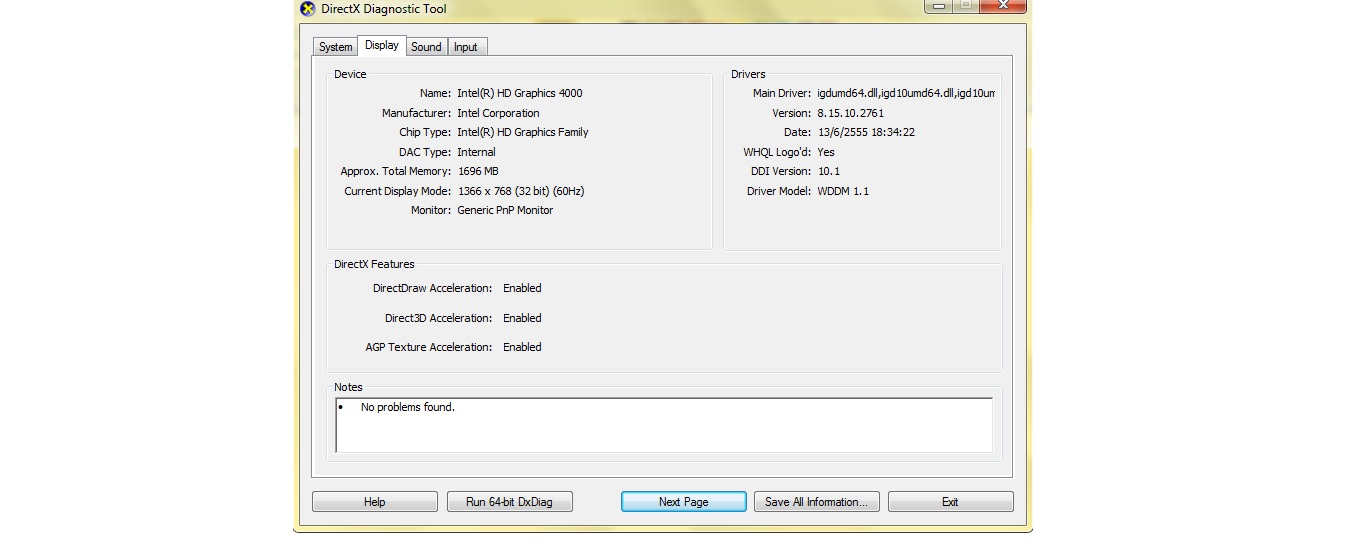
Task: Click device name 'Intel(R) HD Graphics 4000'
Action: tap(520, 93)
